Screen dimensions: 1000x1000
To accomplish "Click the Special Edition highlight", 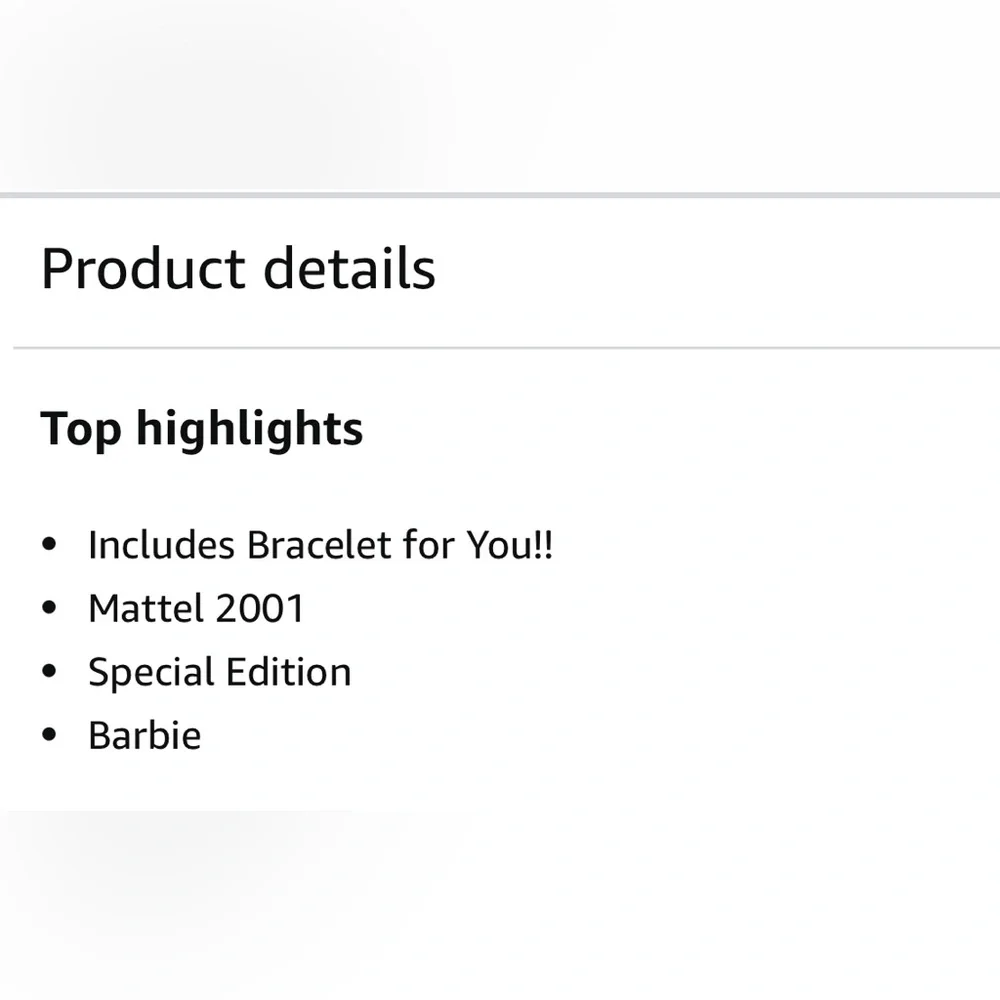I will coord(220,672).
